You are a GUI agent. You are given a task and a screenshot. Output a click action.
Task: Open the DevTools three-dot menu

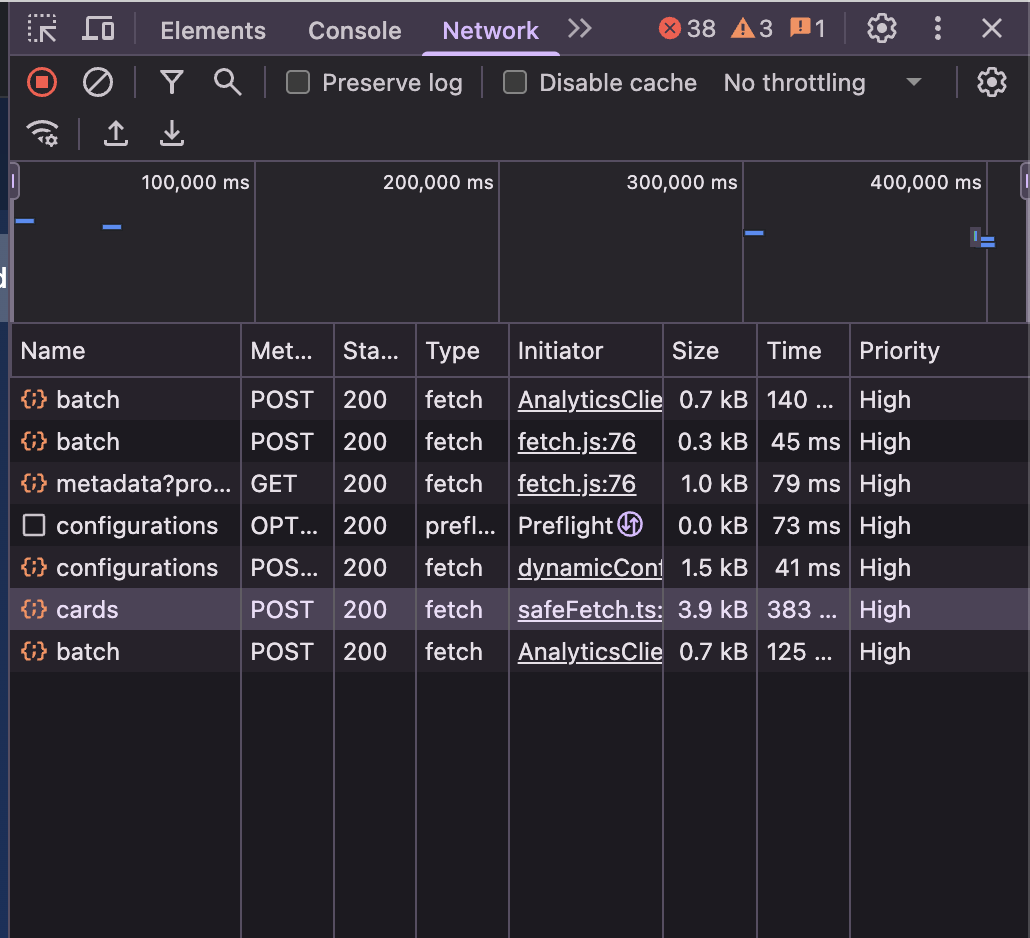pos(937,29)
